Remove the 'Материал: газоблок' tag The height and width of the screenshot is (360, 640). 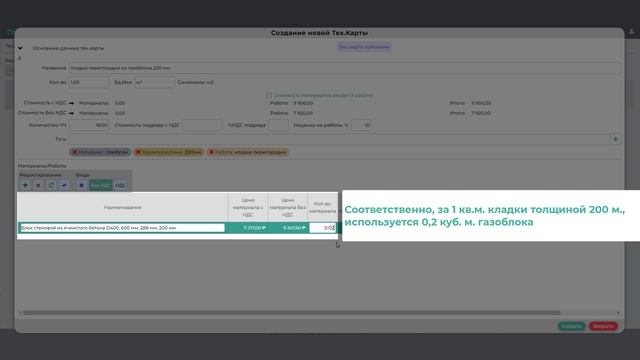click(75, 152)
